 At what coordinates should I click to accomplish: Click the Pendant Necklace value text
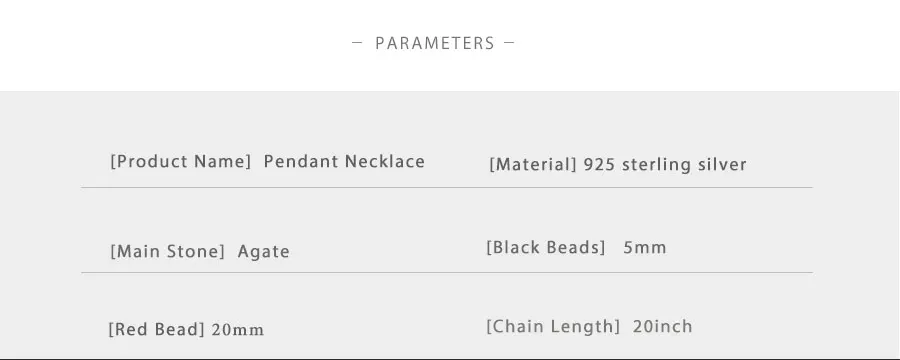coord(344,161)
